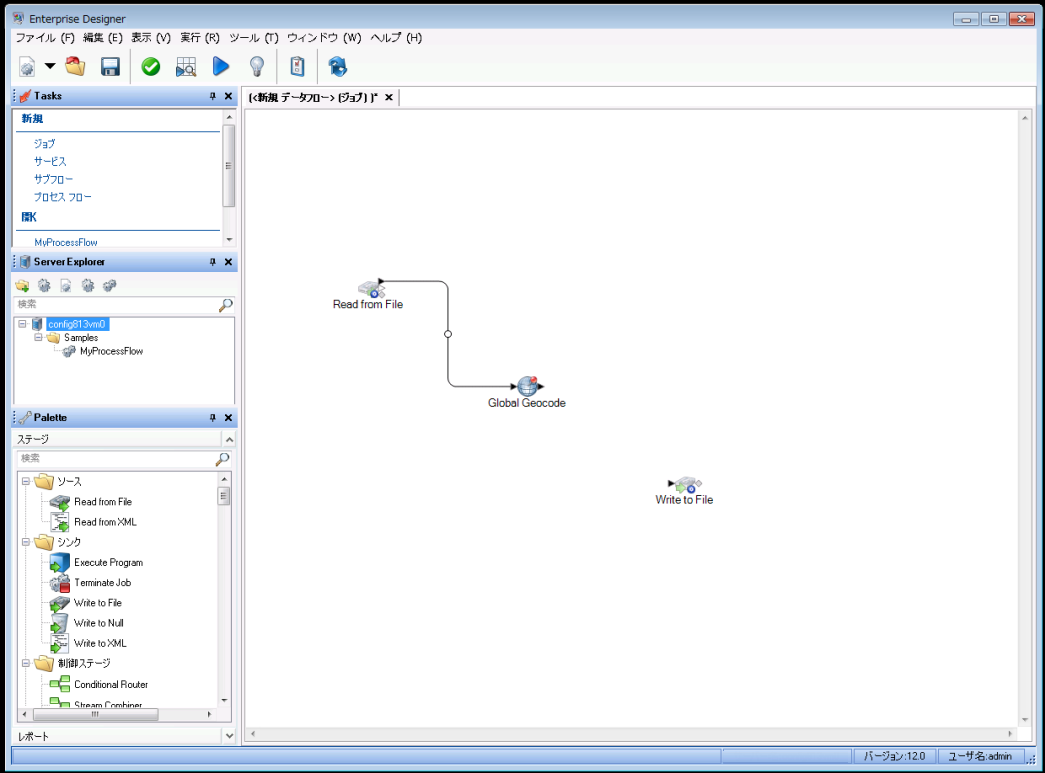Screen dimensions: 1045x773
Task: Click the green checkmark validate icon
Action: click(x=151, y=67)
